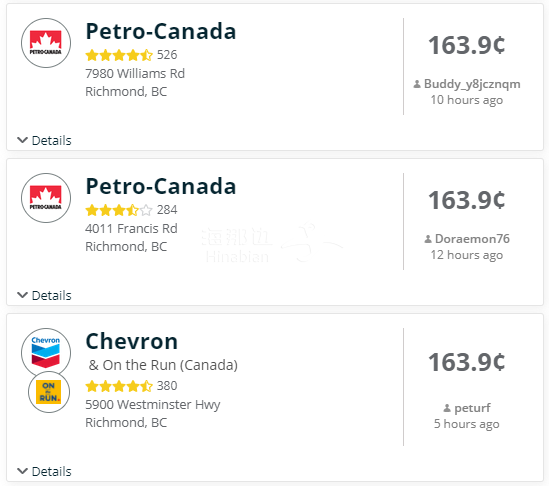Click the On the Run logo icon

click(49, 392)
